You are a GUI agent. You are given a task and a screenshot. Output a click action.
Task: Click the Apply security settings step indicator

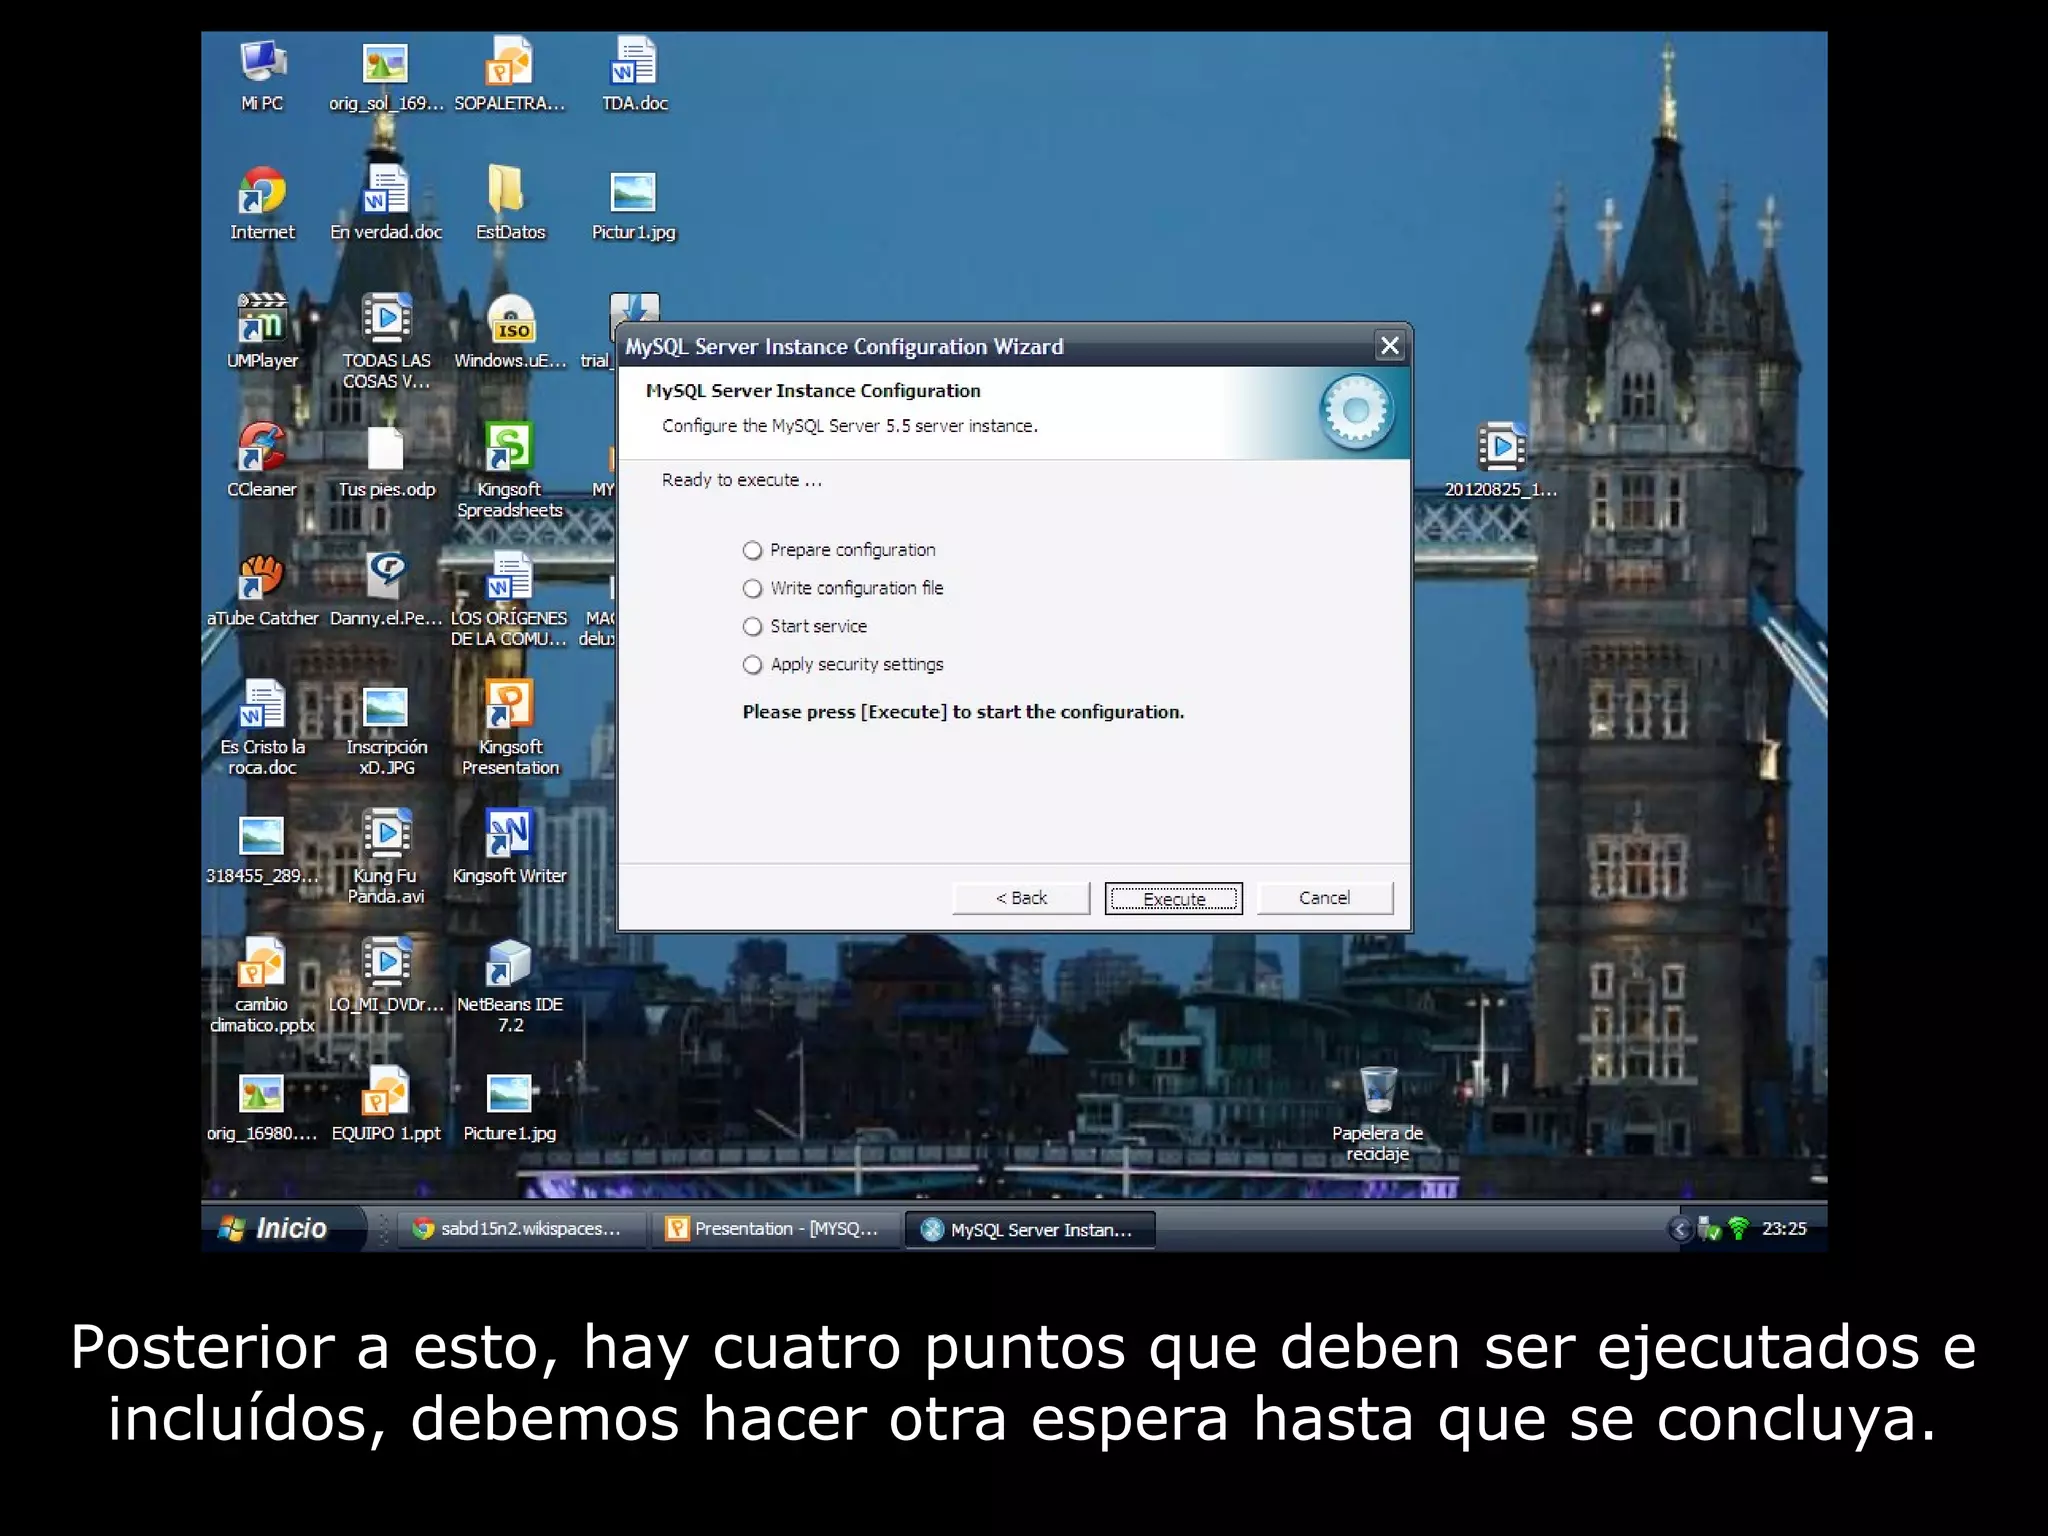tap(752, 664)
